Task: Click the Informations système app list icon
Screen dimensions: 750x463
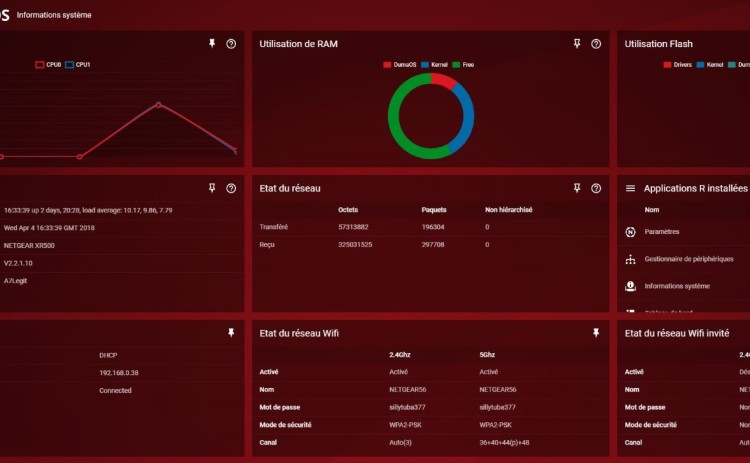Action: [x=630, y=286]
